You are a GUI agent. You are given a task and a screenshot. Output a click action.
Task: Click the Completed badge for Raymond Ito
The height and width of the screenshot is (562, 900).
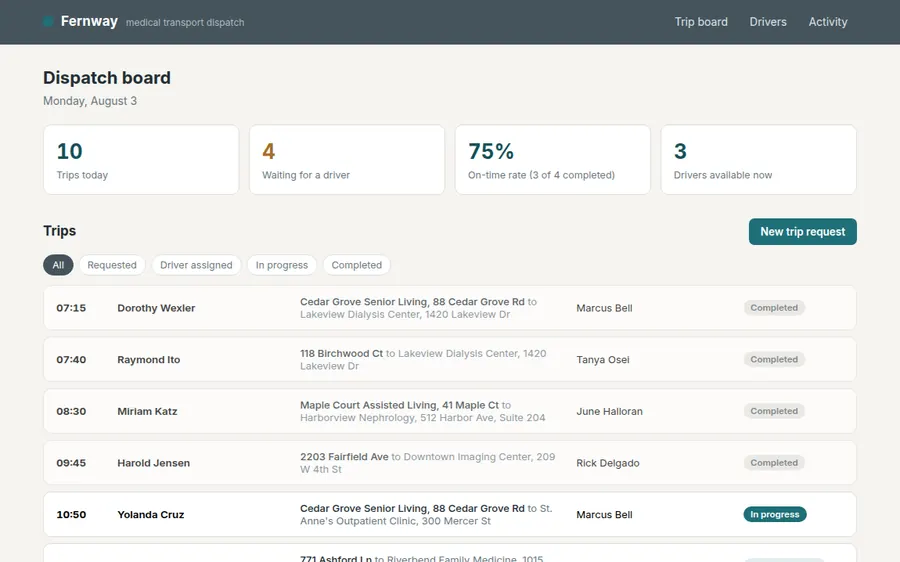pos(774,359)
